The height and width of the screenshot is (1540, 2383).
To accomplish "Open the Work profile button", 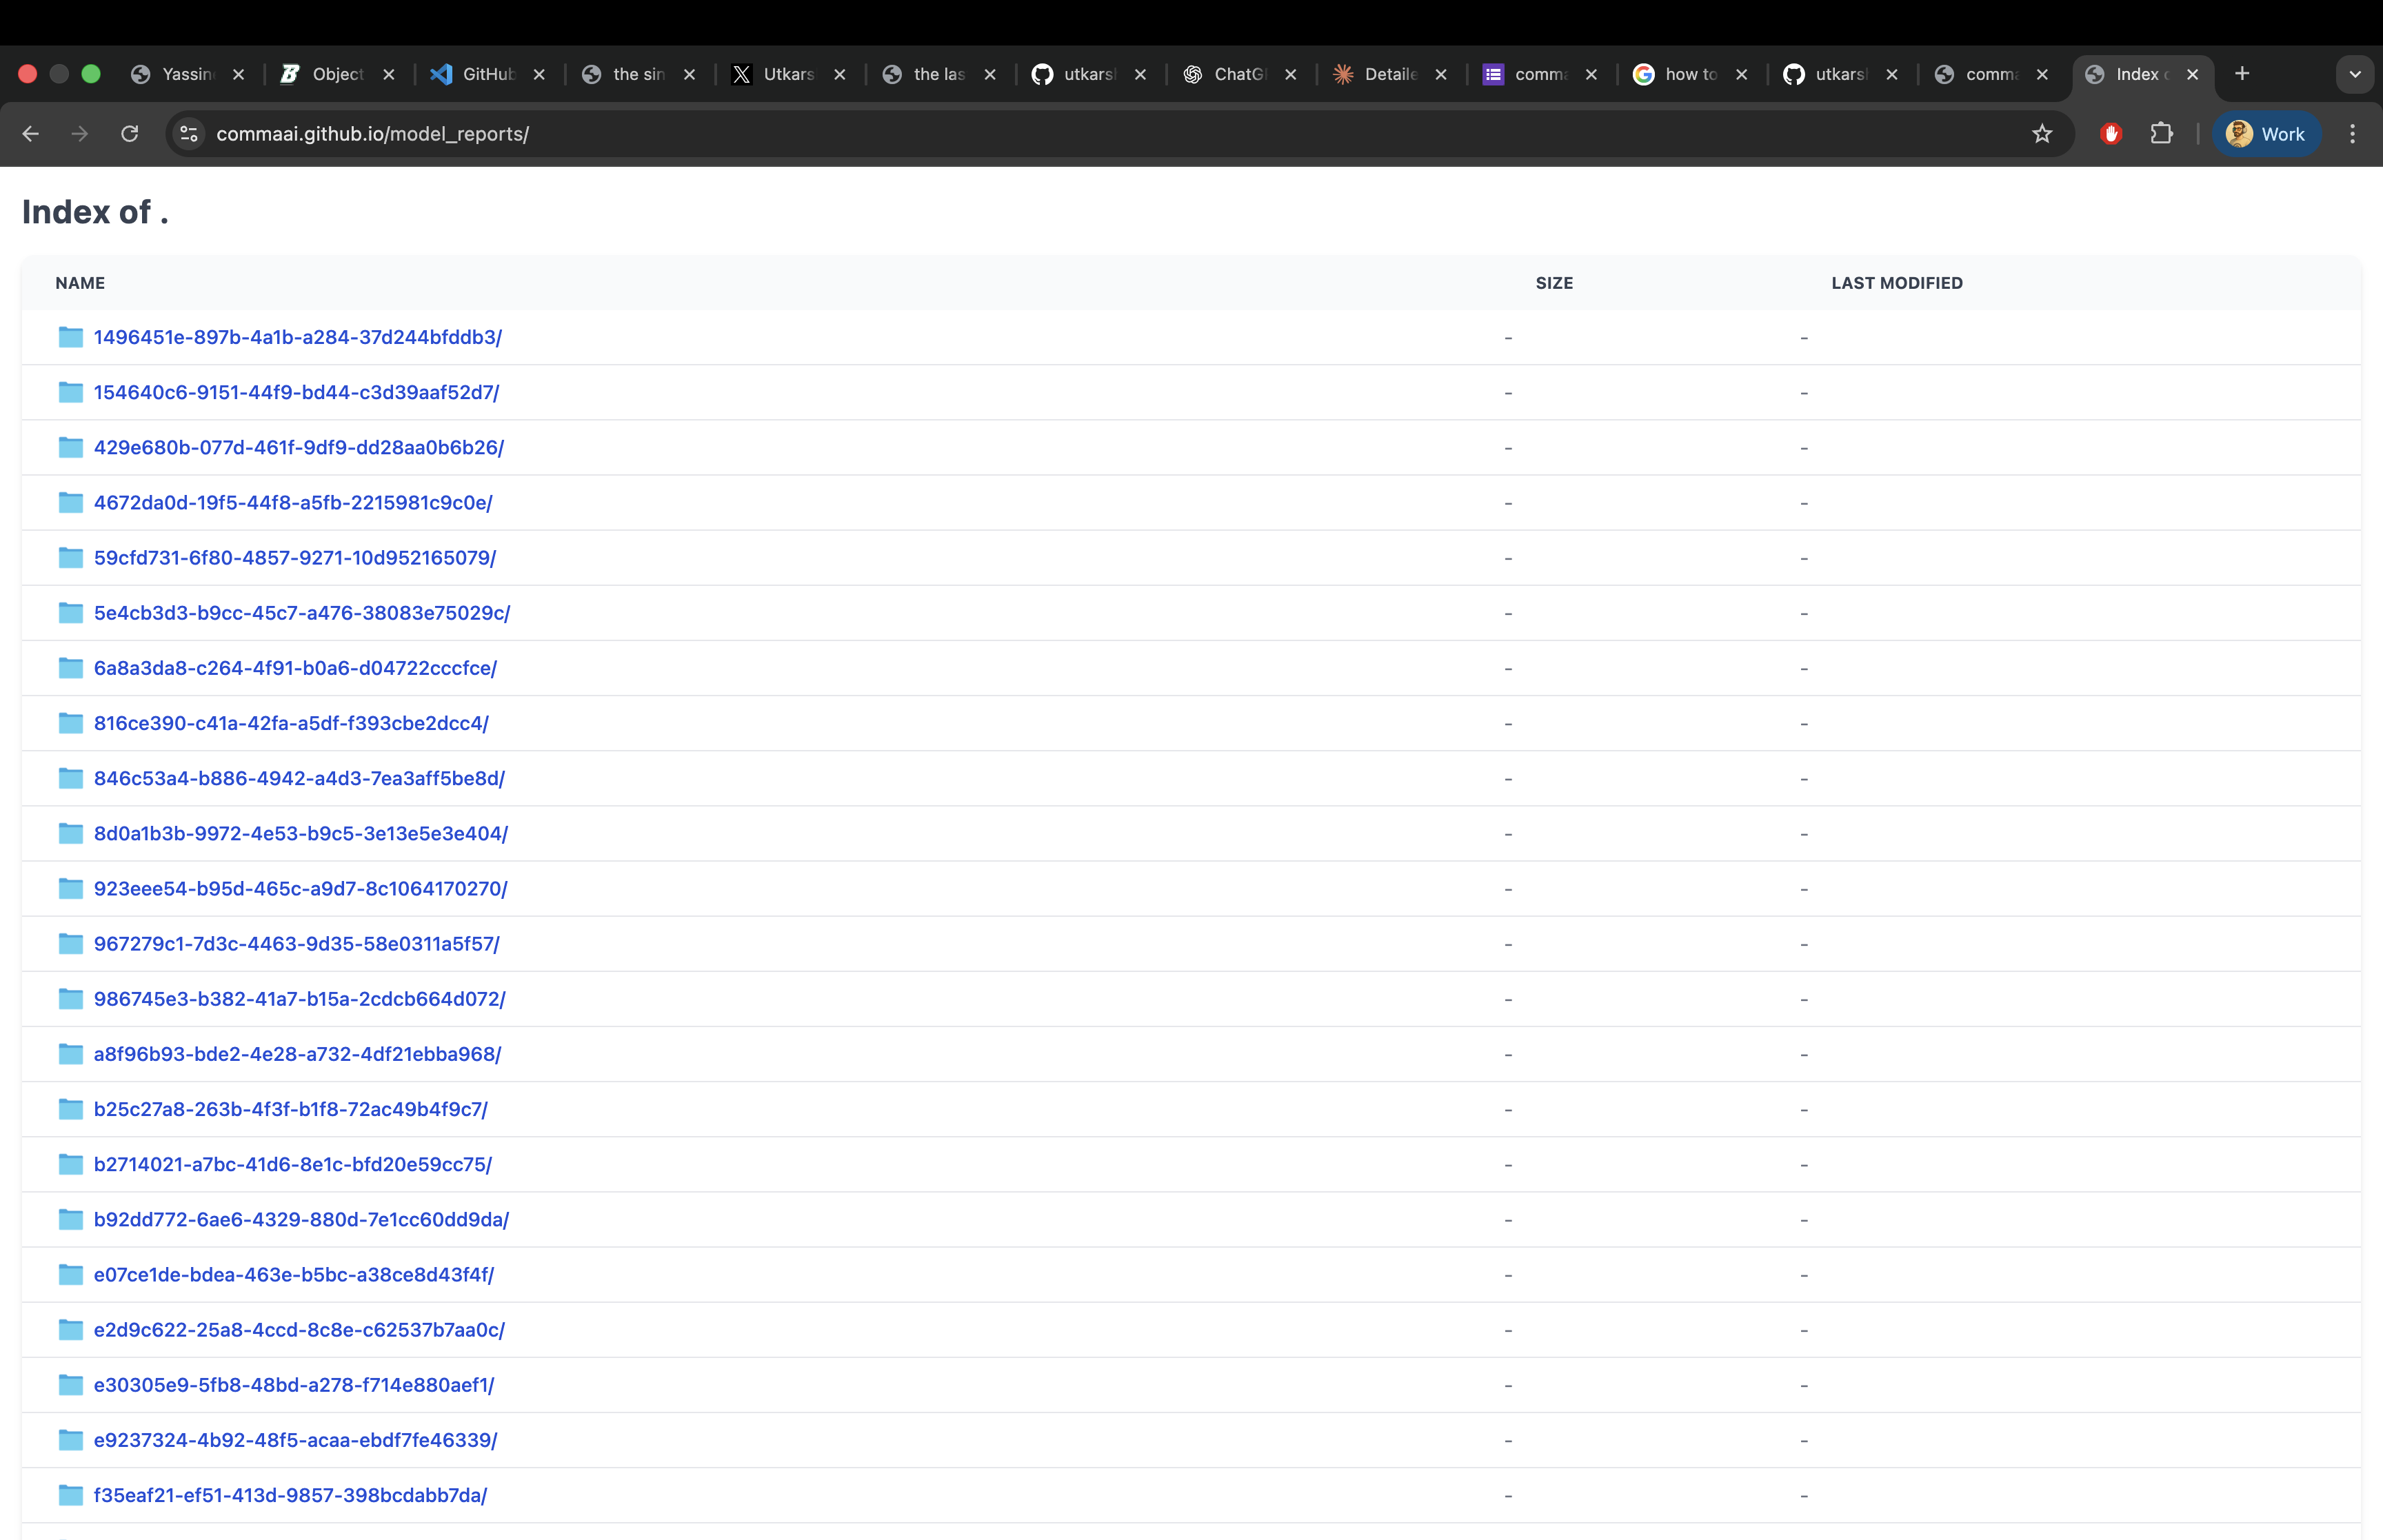I will 2267,134.
